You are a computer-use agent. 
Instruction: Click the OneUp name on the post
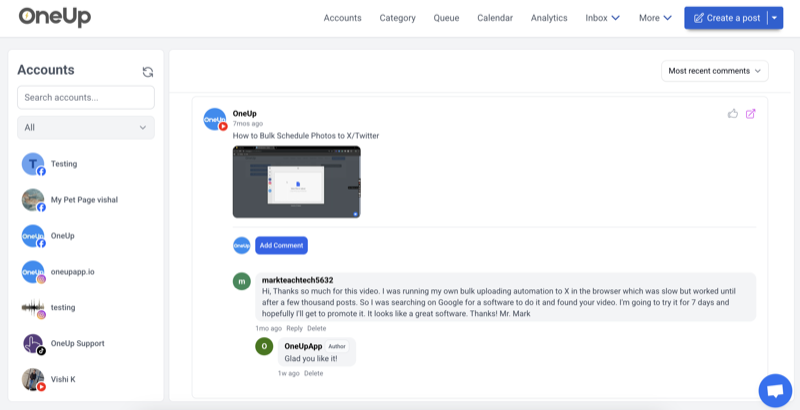pos(245,113)
